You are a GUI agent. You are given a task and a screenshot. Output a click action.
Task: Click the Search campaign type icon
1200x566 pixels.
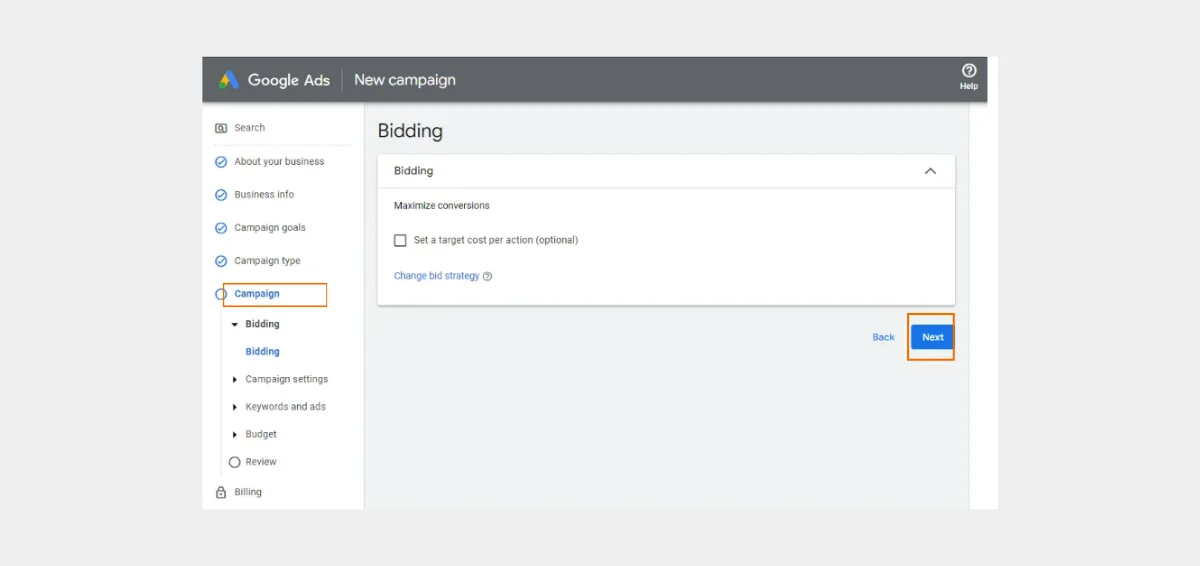point(221,128)
